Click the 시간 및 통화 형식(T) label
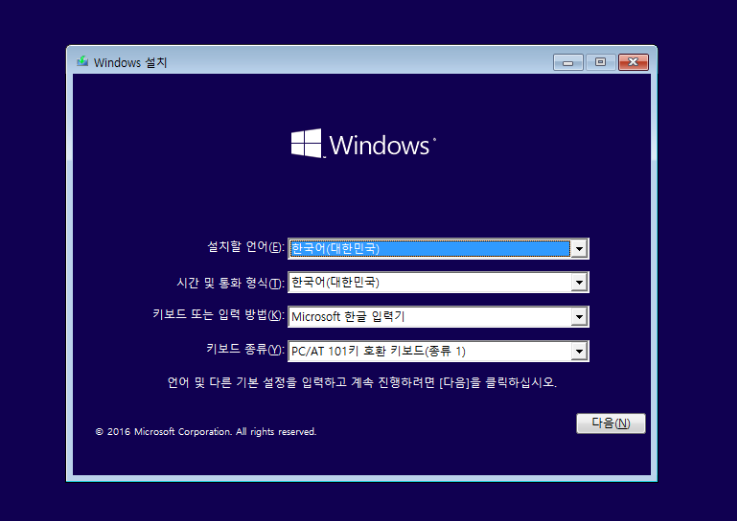Viewport: 737px width, 521px height. coord(229,283)
